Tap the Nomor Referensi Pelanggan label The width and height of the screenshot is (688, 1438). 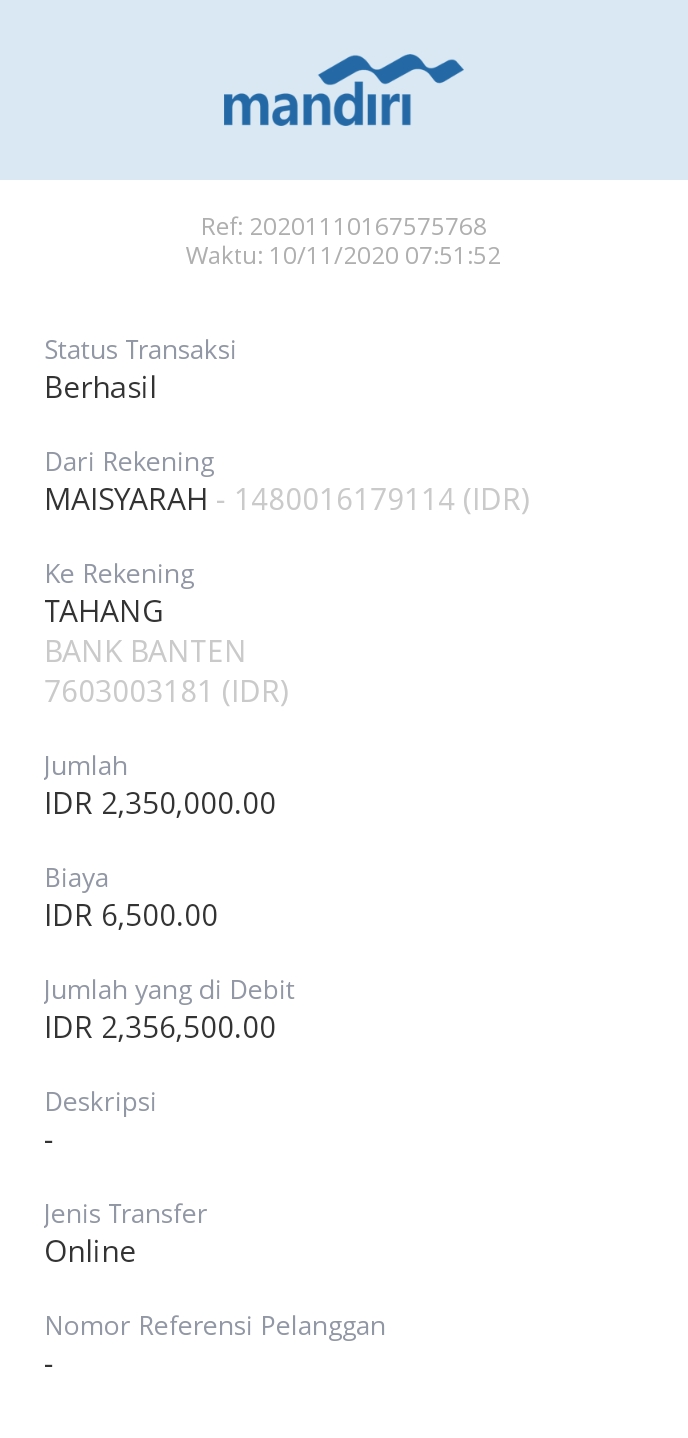click(215, 1326)
